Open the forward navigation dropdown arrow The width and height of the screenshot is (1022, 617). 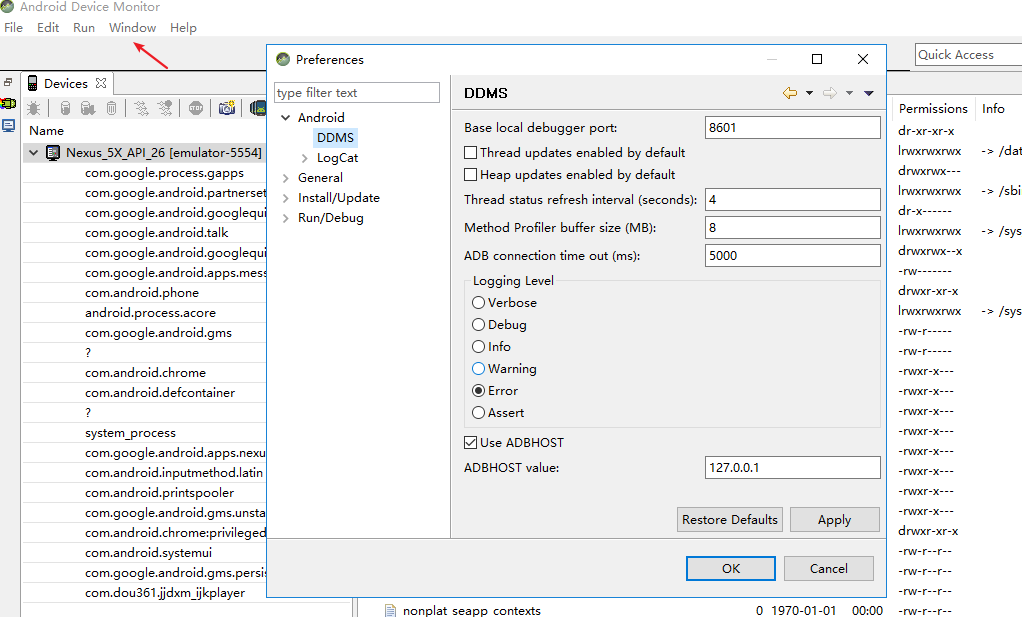tap(849, 92)
